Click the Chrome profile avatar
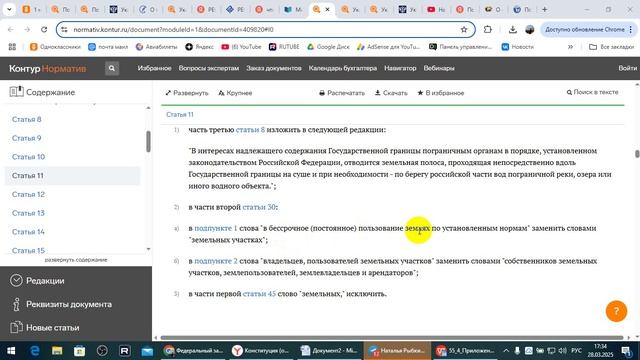This screenshot has width=640, height=360. point(530,29)
